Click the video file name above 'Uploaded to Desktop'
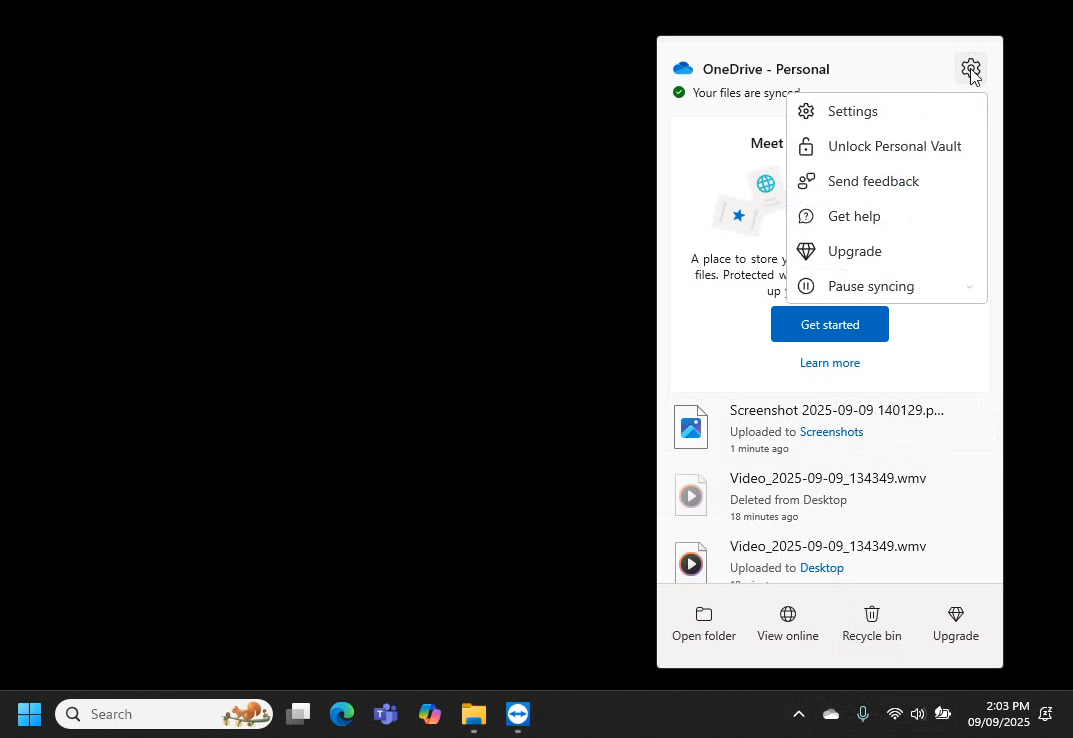The image size is (1073, 738). (x=828, y=546)
